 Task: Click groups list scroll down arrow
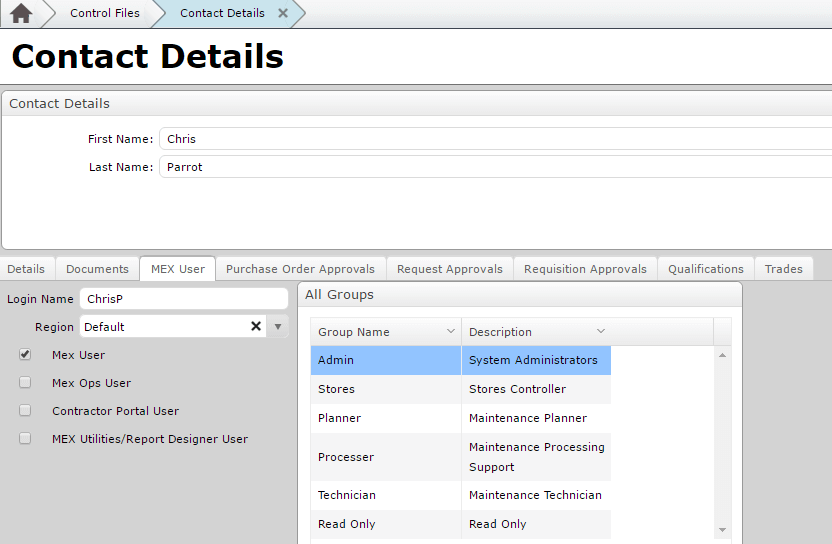click(x=722, y=530)
